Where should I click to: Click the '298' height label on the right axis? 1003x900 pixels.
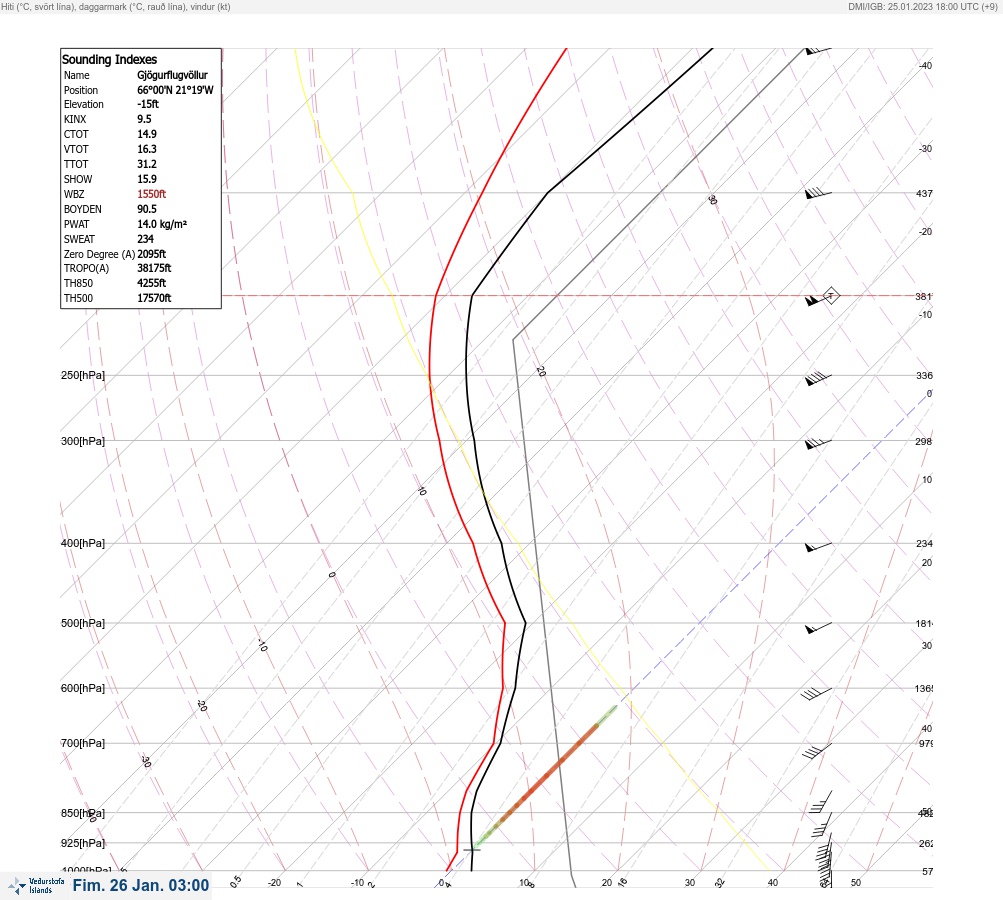tap(924, 441)
